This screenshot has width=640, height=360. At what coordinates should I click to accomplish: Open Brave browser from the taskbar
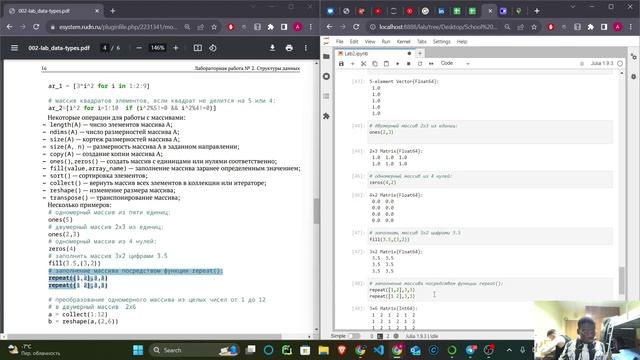[x=342, y=350]
